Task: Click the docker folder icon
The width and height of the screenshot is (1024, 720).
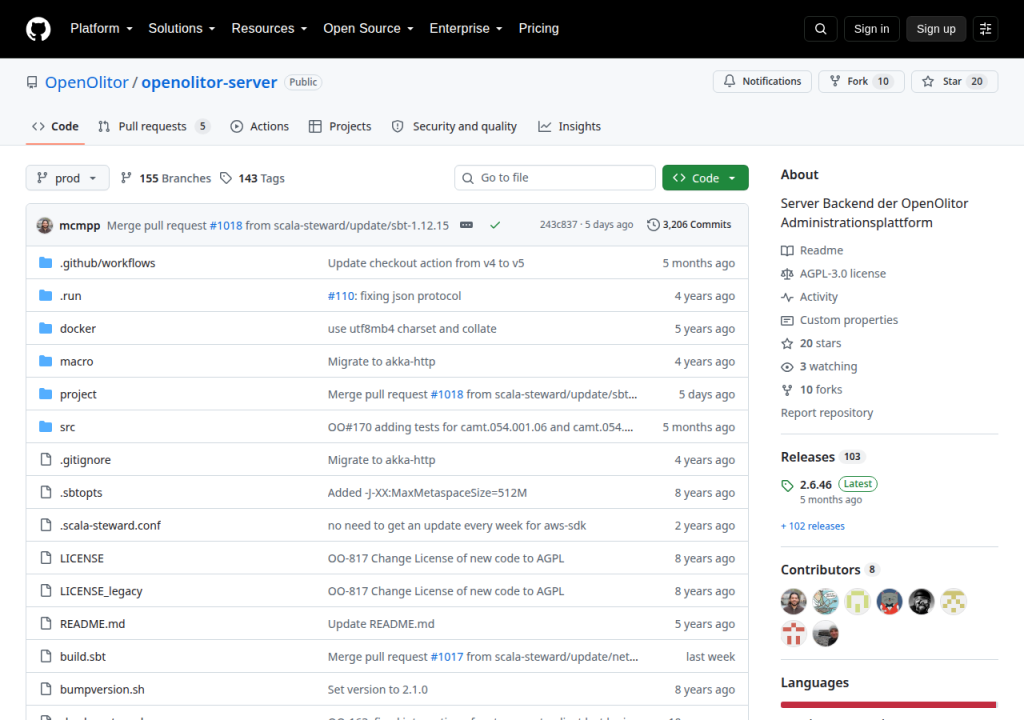Action: tap(46, 328)
